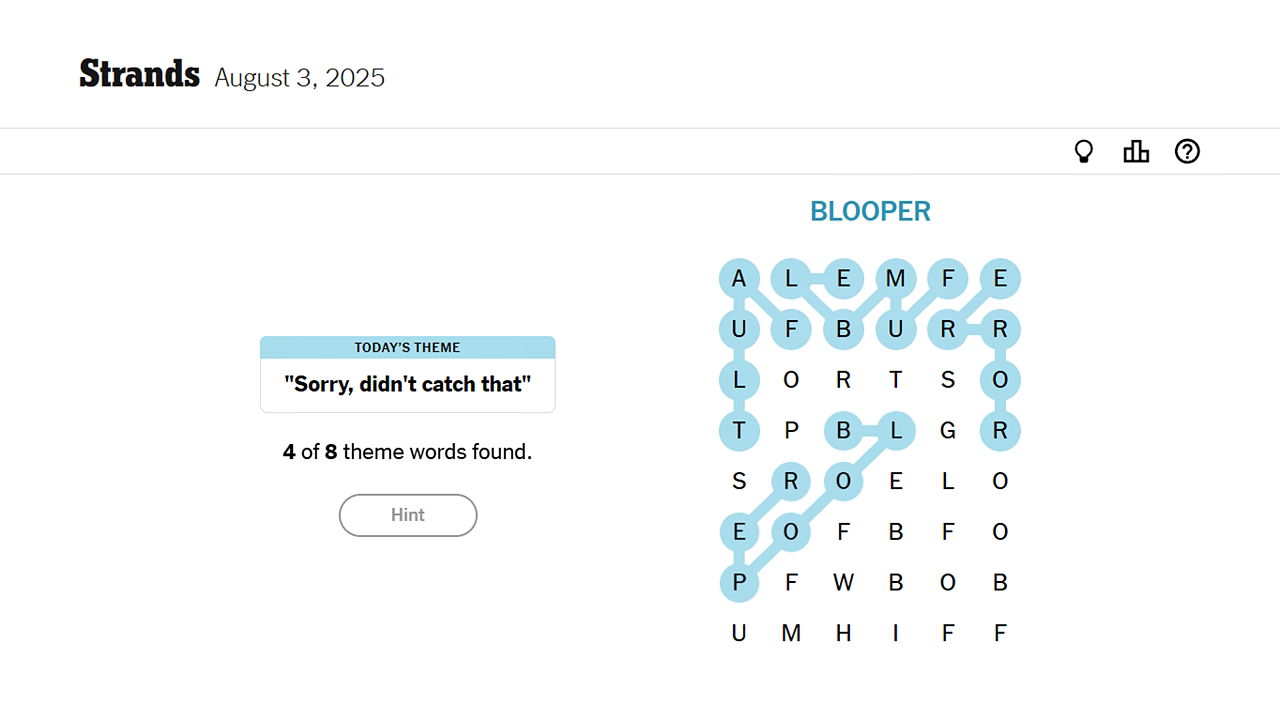Click the letter G in the grid
The height and width of the screenshot is (720, 1280).
point(948,430)
